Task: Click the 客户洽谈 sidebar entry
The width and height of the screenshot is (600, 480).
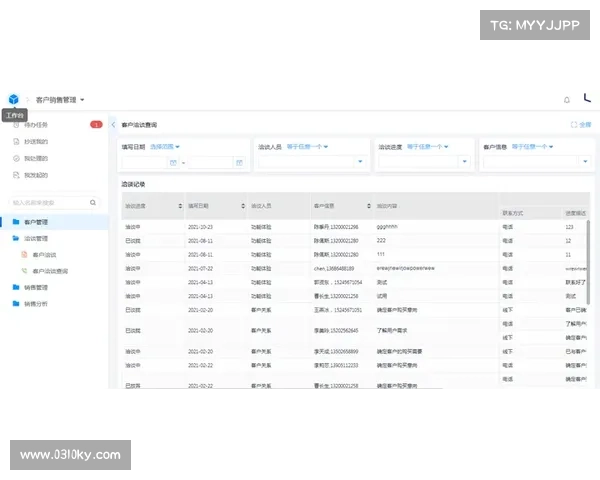Action: point(45,255)
